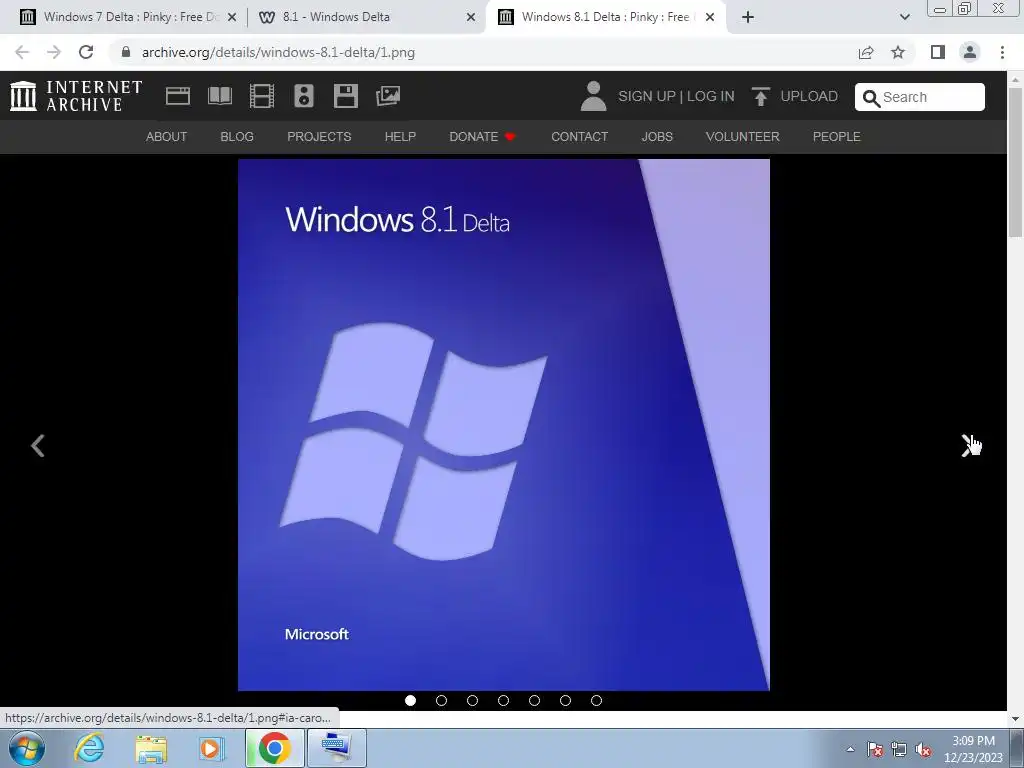Click the CONTACT link
1024x768 pixels.
(579, 136)
